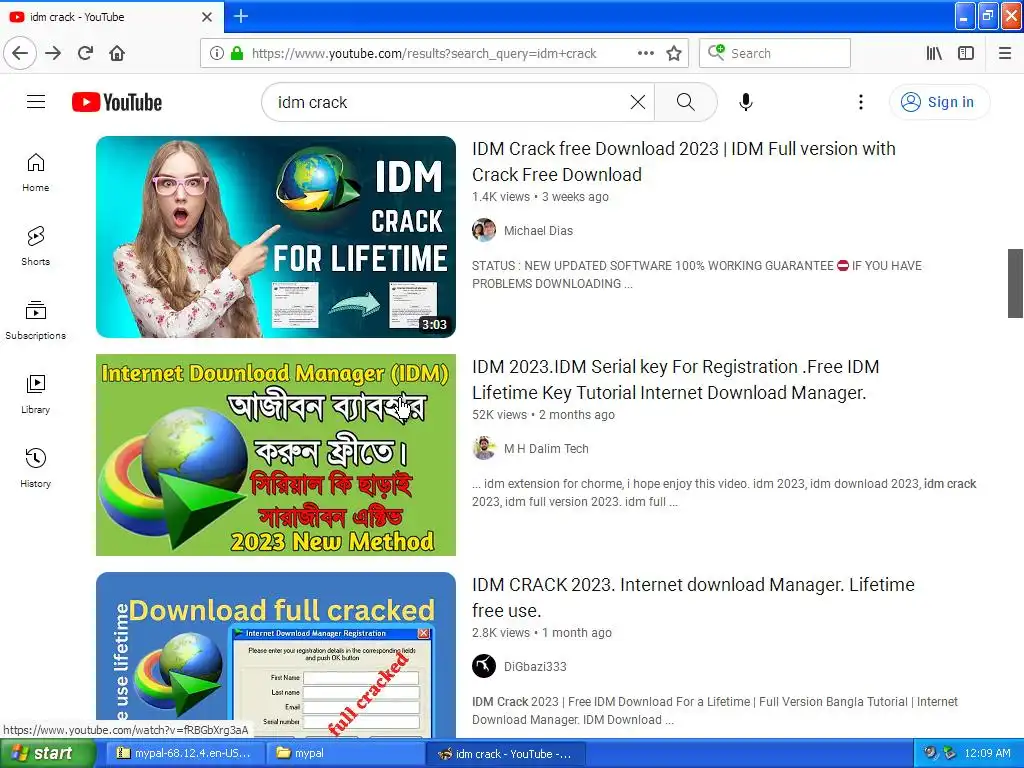1024x768 pixels.
Task: Click the text 52K views • 2 months ago
Action: click(543, 415)
